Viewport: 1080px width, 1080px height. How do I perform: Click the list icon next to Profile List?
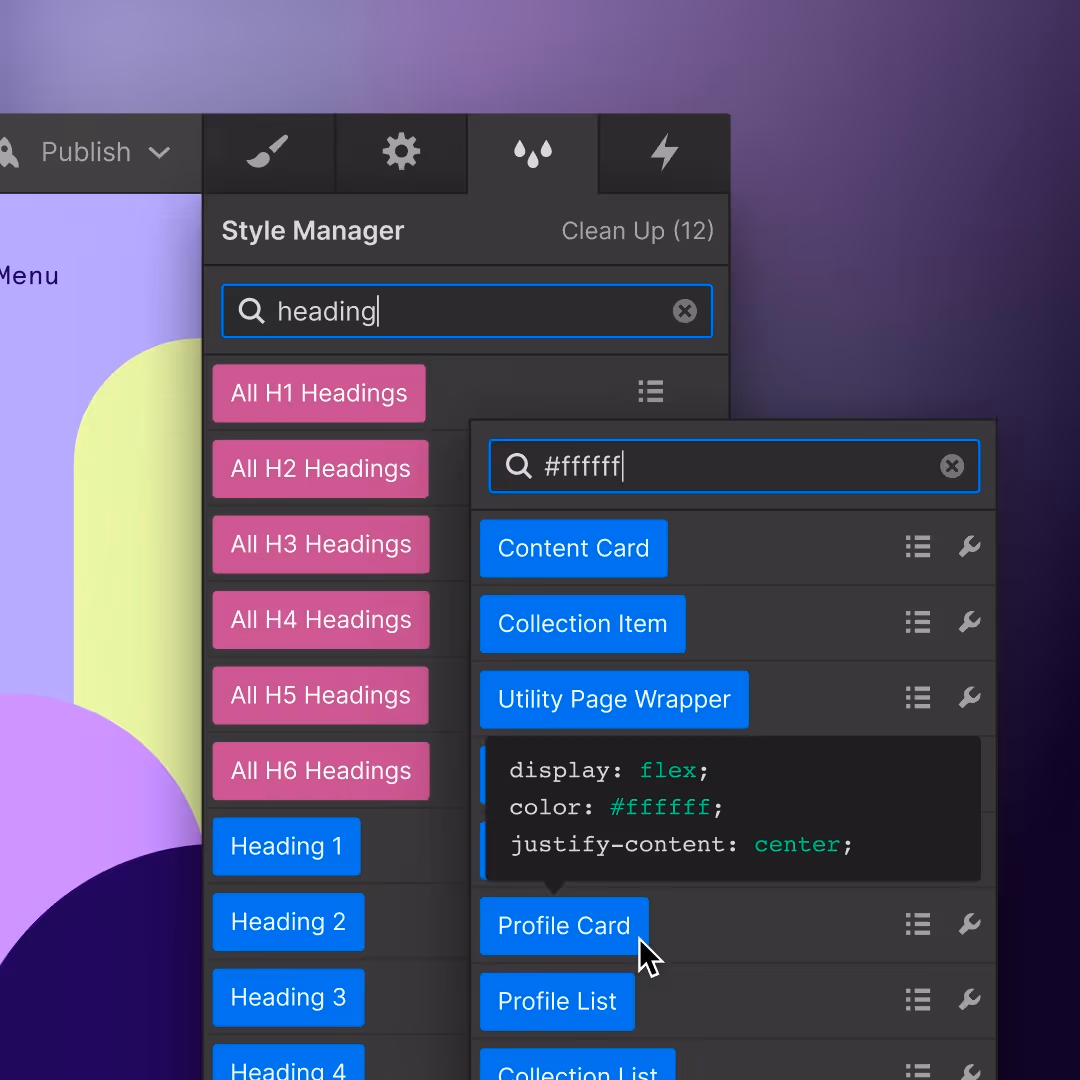point(917,1000)
